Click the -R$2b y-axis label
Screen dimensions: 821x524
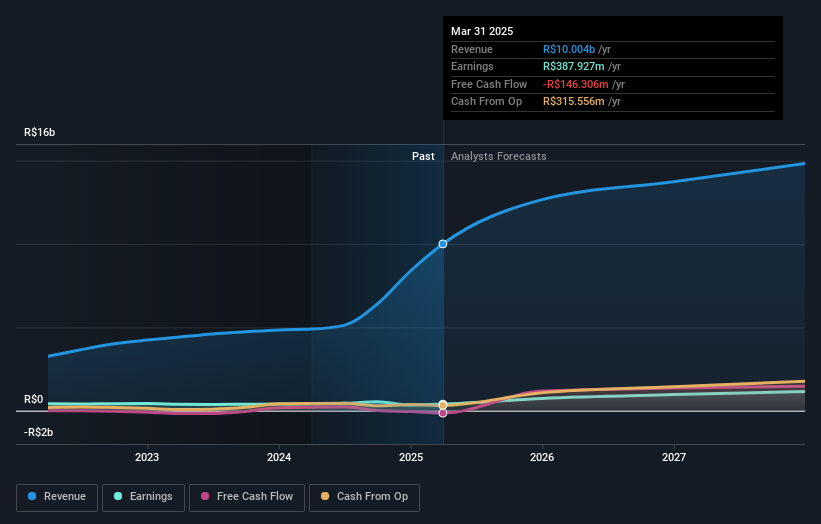pos(38,432)
